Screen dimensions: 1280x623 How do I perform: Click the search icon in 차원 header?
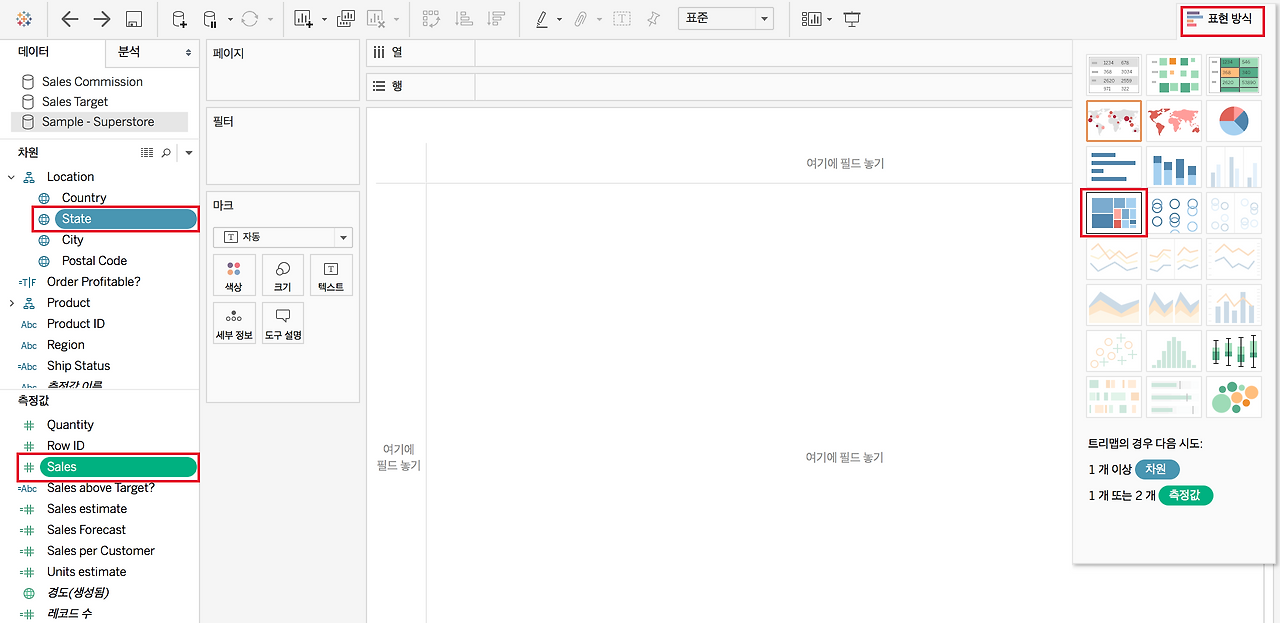pyautogui.click(x=166, y=153)
